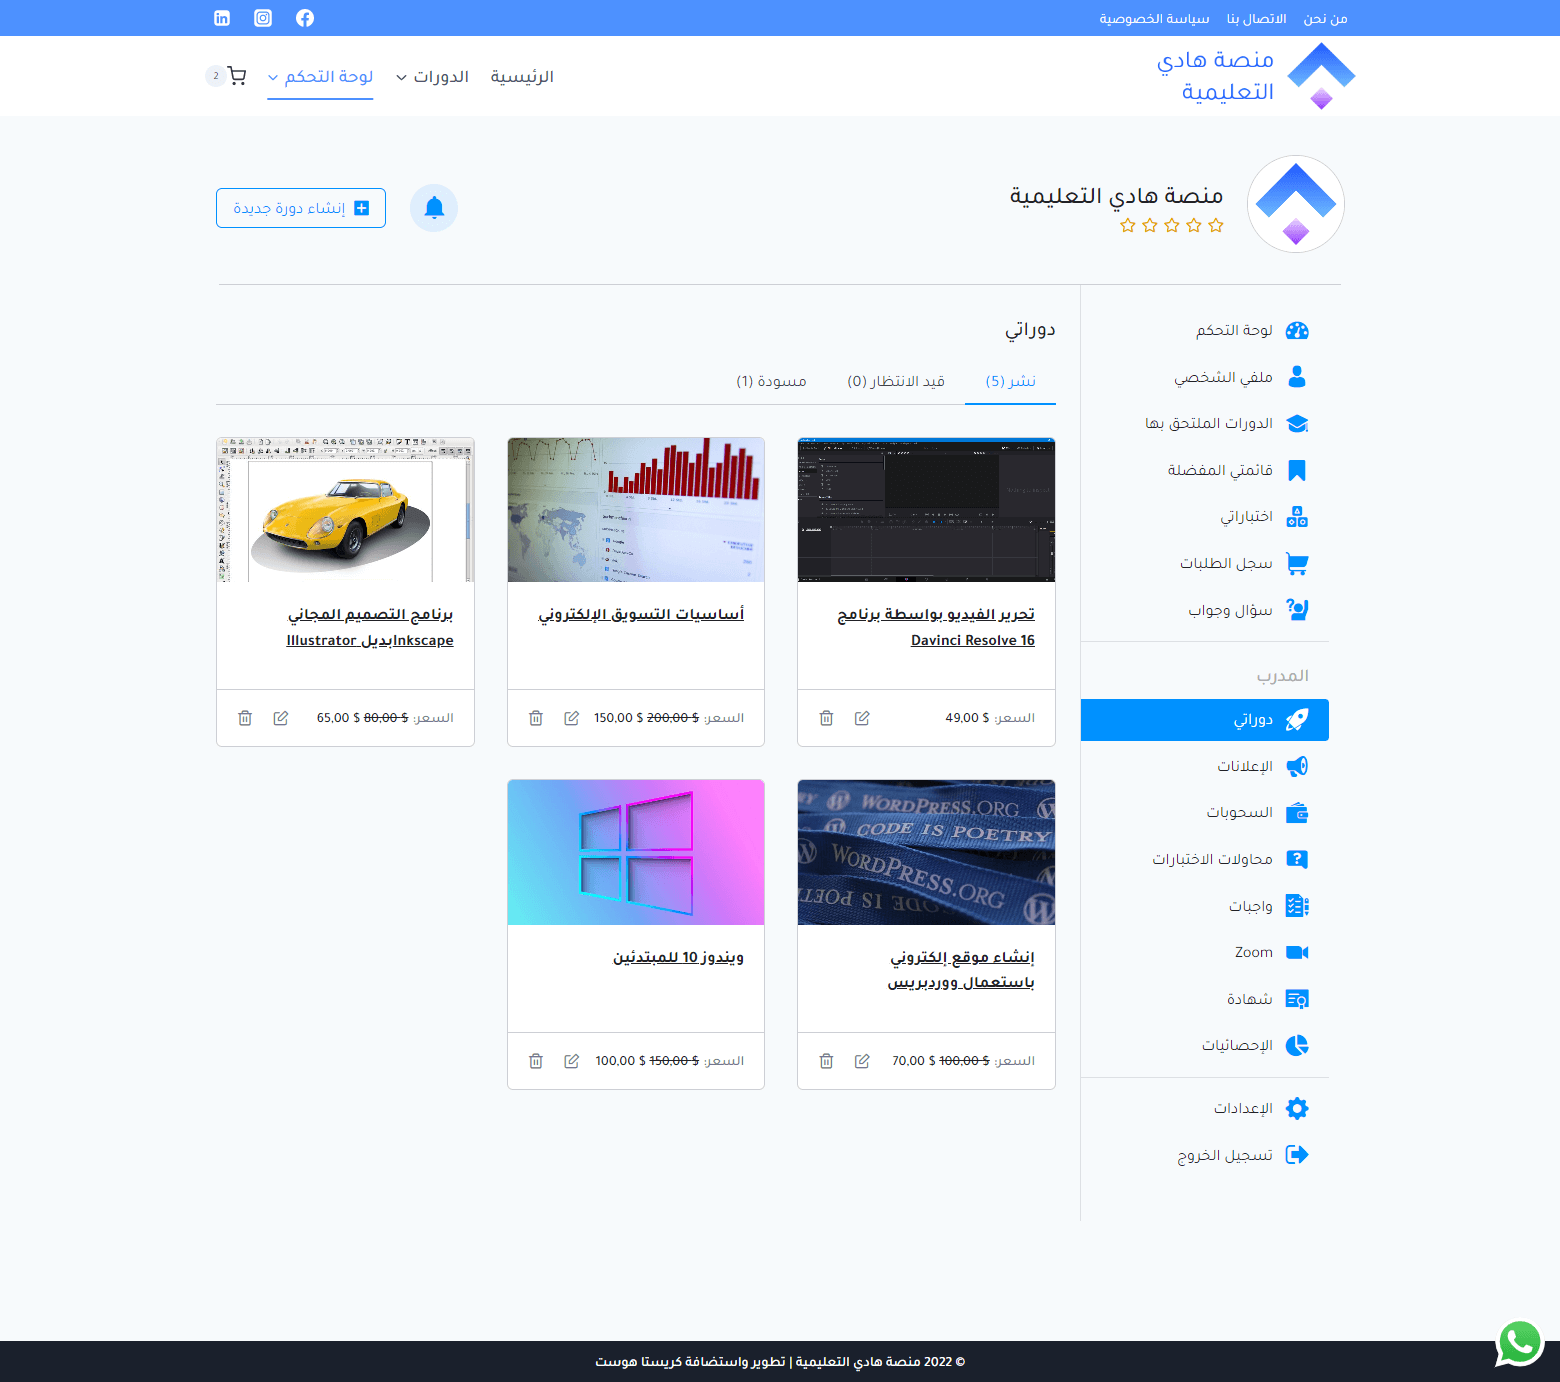Image resolution: width=1560 pixels, height=1382 pixels.
Task: Delete the ويندوز 10 للمبتدئين course
Action: click(536, 1061)
